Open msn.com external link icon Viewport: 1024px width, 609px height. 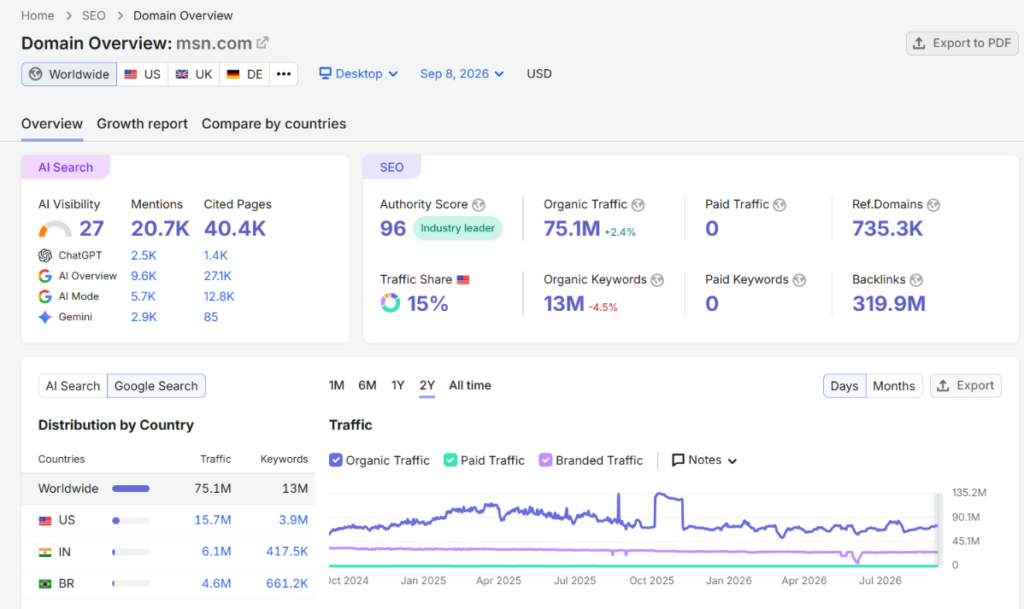point(263,43)
